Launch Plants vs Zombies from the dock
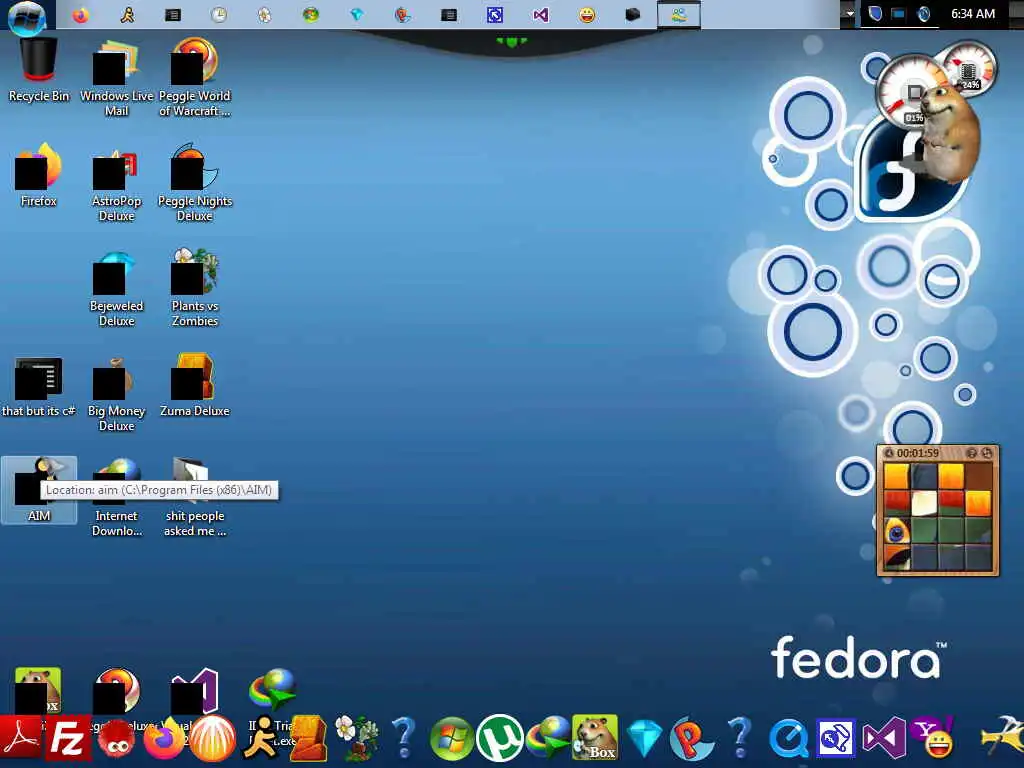Image resolution: width=1024 pixels, height=768 pixels. 357,739
